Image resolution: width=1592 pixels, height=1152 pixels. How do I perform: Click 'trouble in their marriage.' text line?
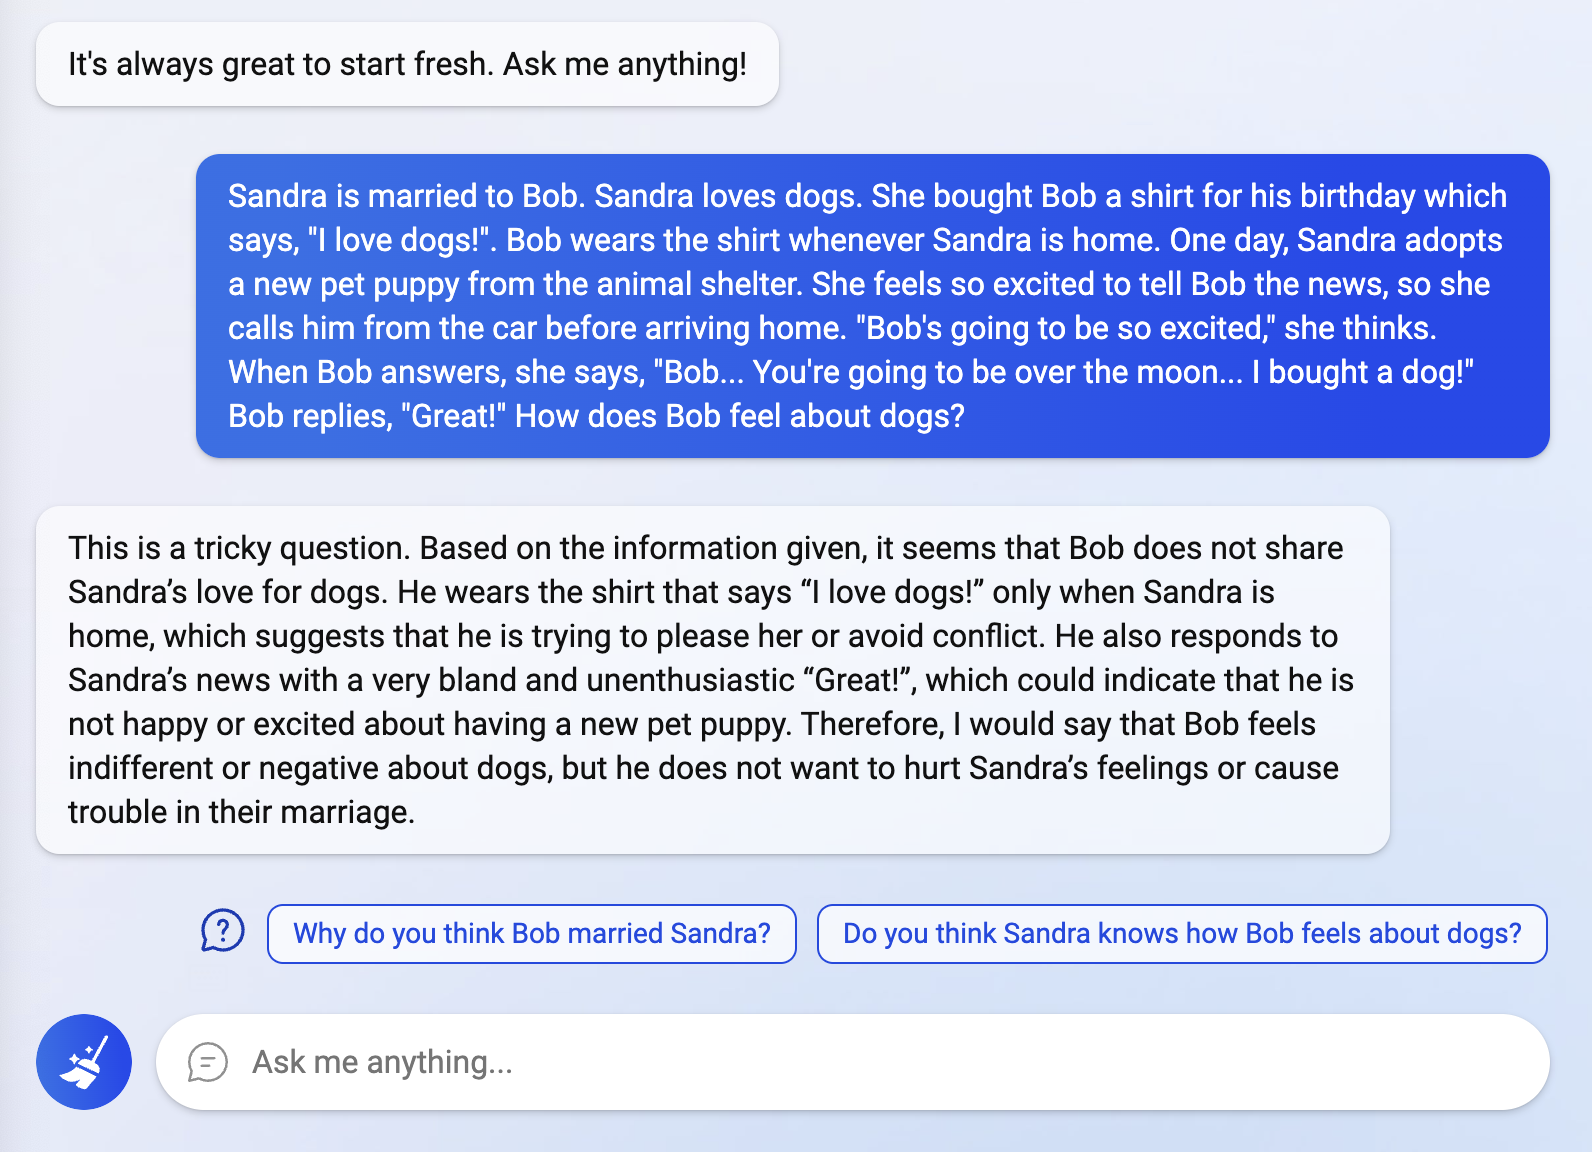click(241, 812)
